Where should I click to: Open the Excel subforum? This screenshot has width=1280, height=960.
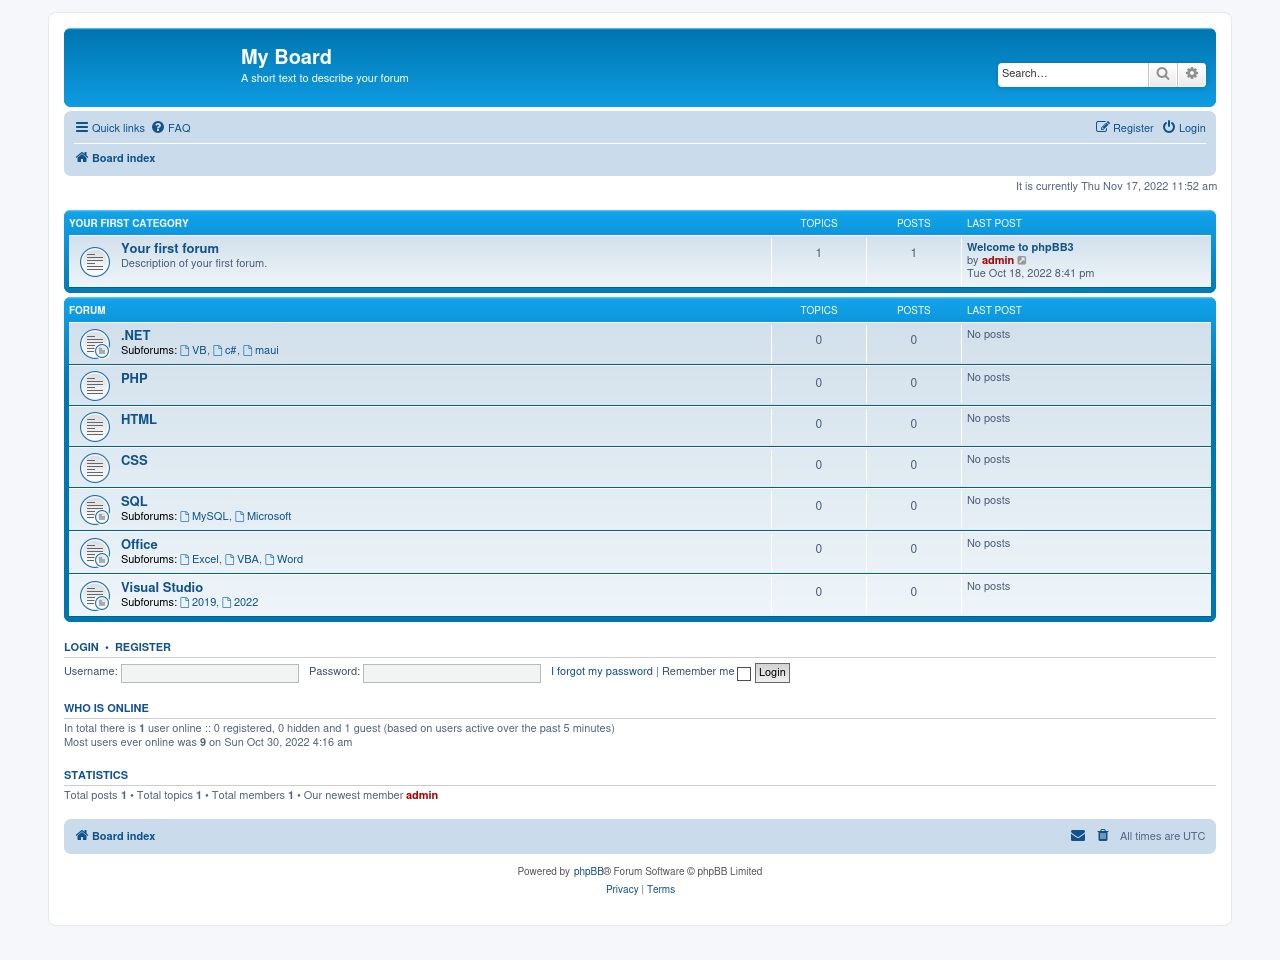(x=199, y=559)
